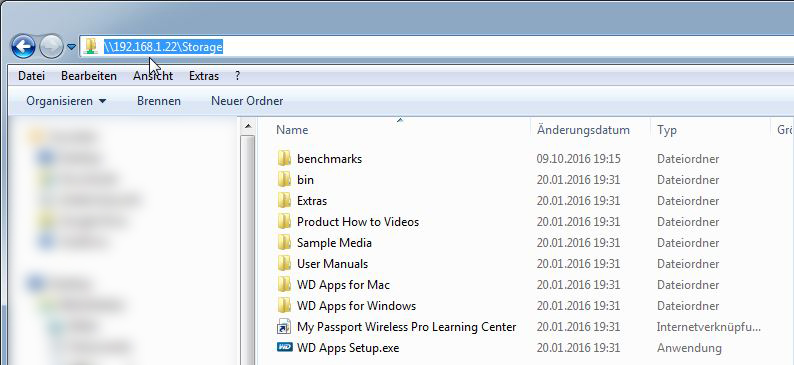Open the Extras menu
Image resolution: width=794 pixels, height=365 pixels.
tap(204, 76)
